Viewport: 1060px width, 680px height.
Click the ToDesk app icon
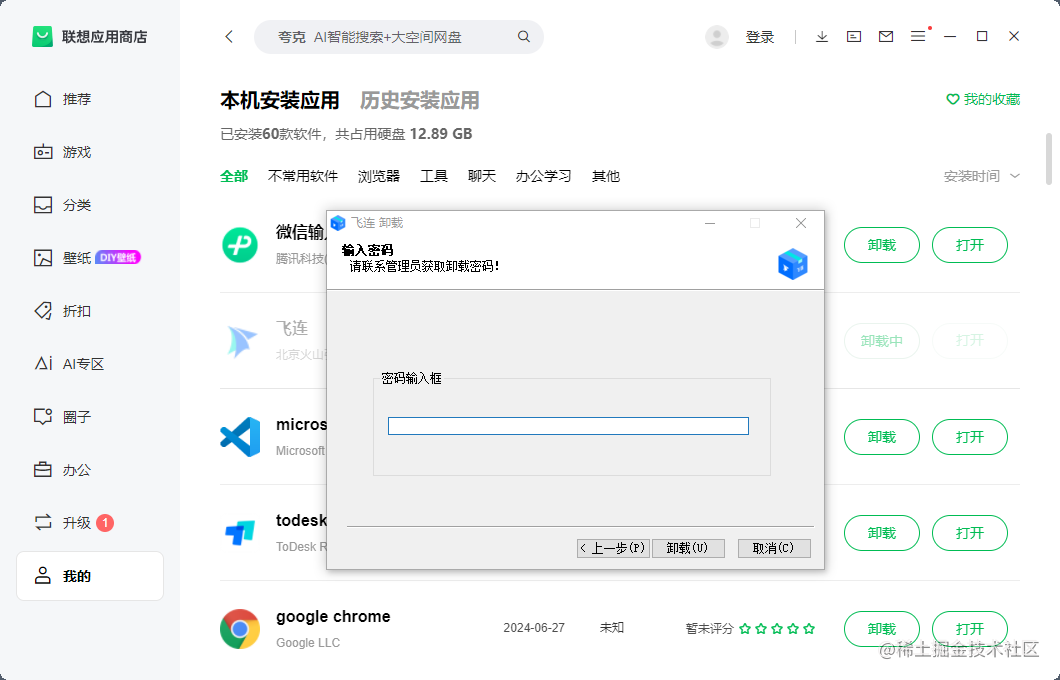pyautogui.click(x=240, y=533)
